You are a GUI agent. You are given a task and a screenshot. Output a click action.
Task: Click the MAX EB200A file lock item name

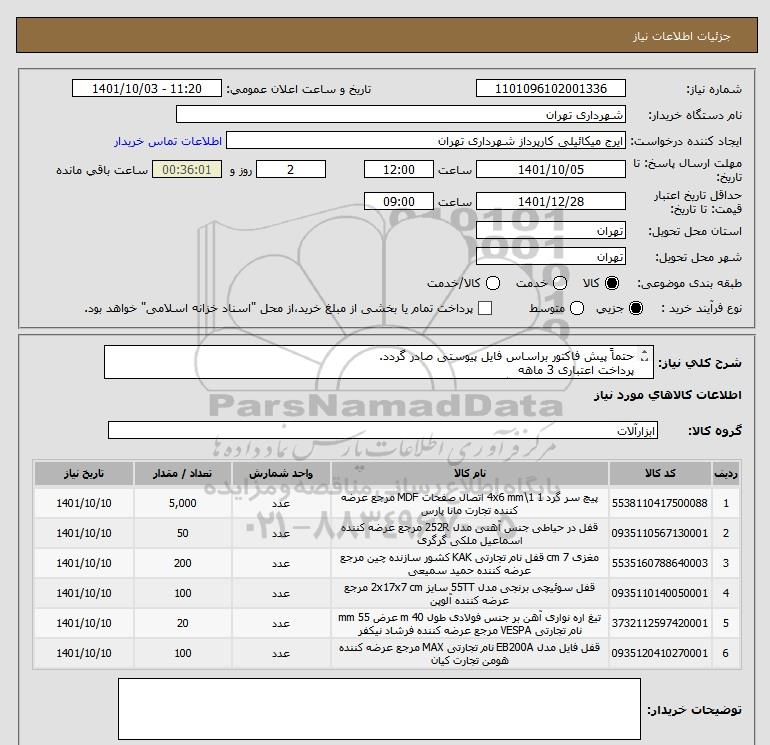(470, 653)
